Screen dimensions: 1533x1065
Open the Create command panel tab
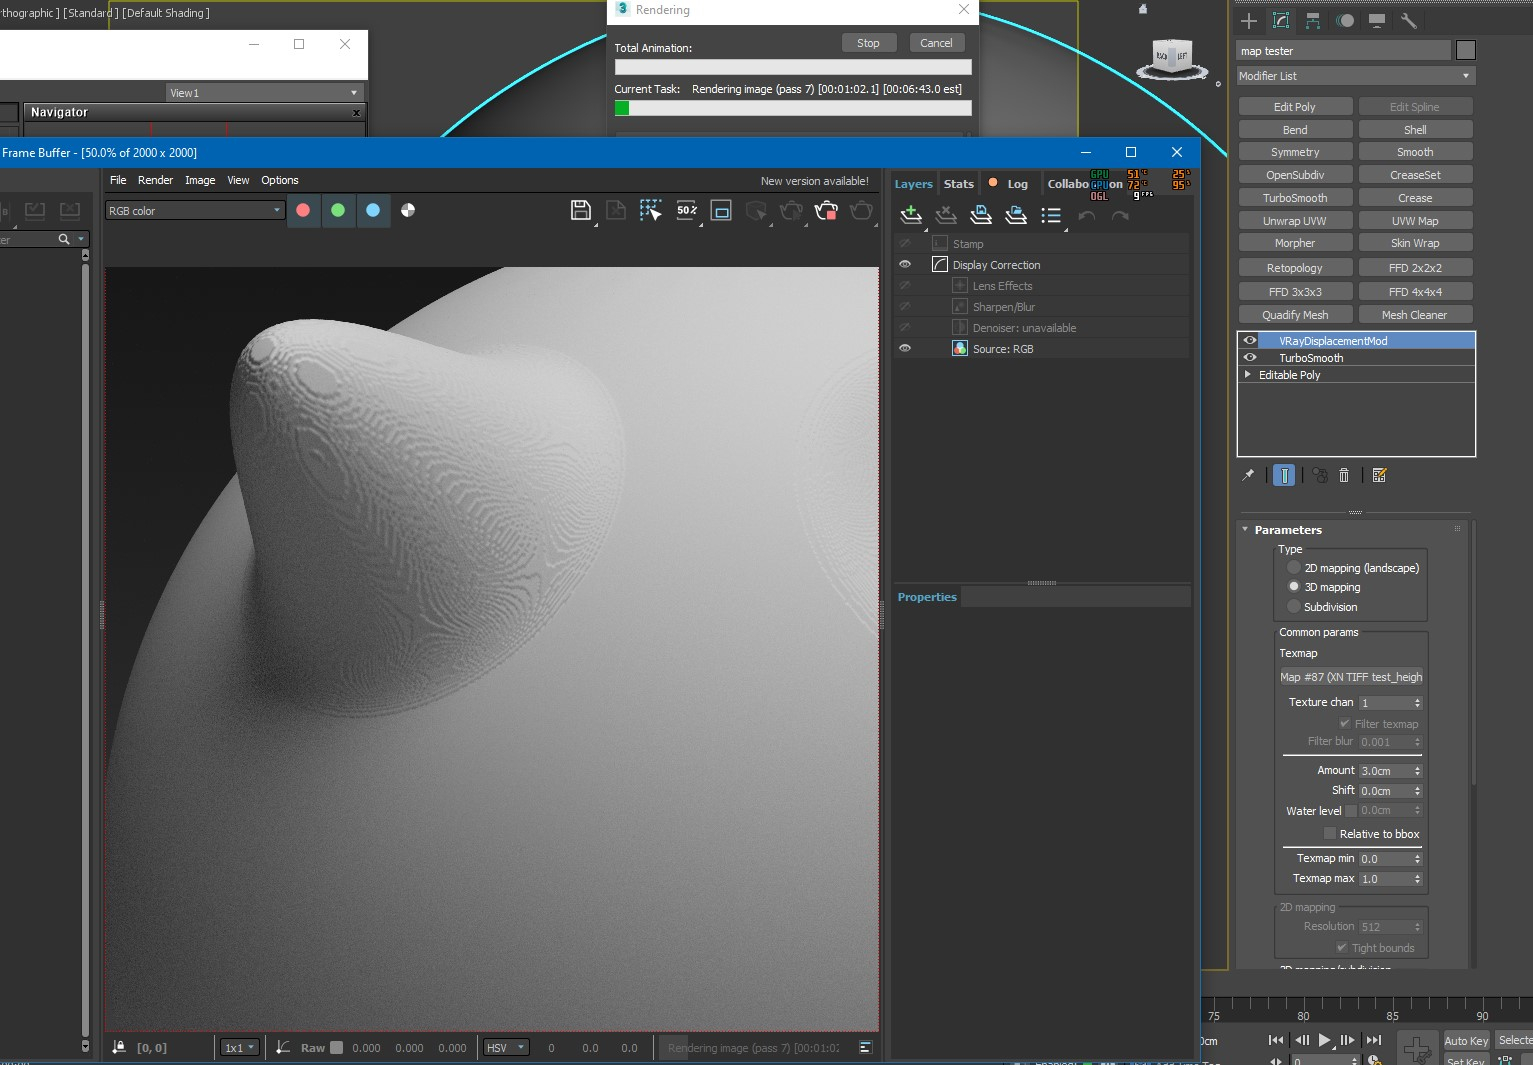point(1248,21)
